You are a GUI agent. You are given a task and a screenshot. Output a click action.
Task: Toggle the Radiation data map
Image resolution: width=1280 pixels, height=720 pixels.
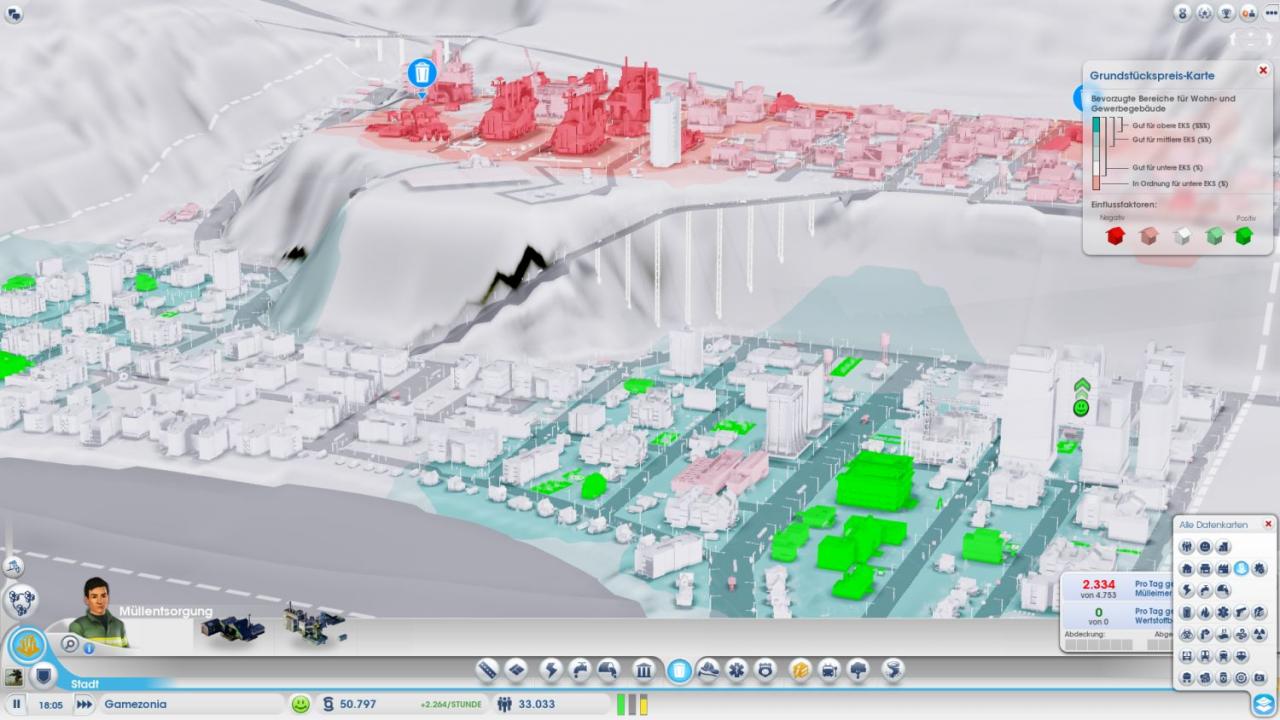point(1260,633)
